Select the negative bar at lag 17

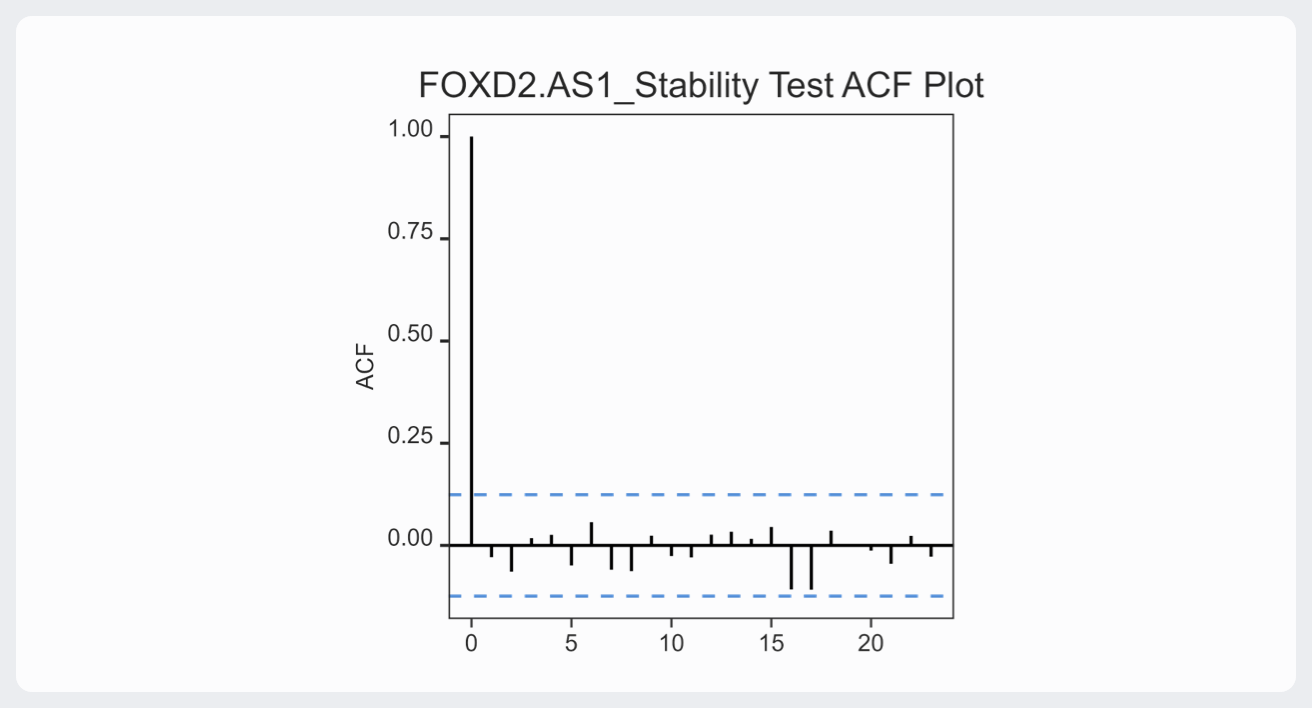tap(811, 567)
